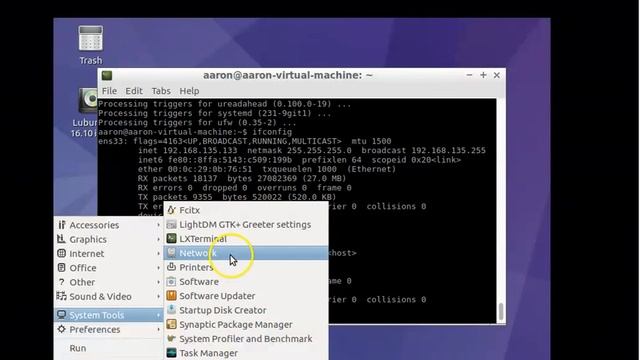Click the Internet globe icon
640x360 pixels.
(62, 253)
